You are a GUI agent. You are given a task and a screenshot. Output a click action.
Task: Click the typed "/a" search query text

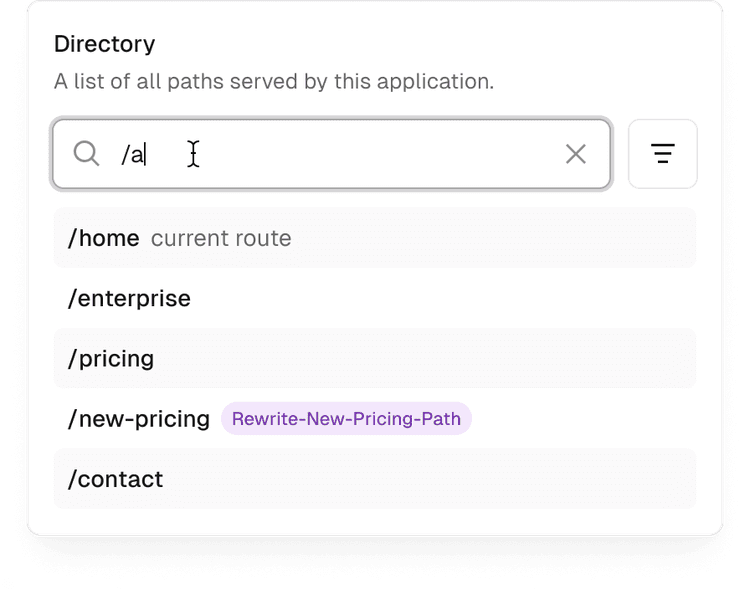(x=133, y=154)
